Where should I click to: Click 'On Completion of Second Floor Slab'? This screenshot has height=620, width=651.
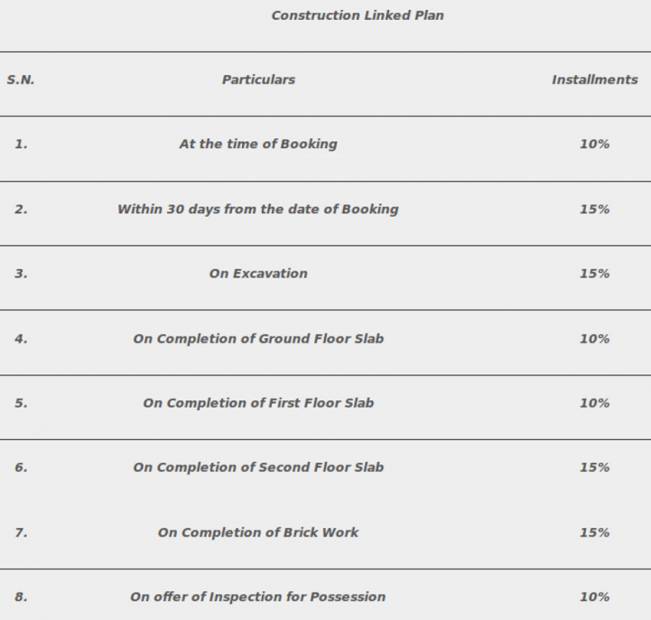click(x=258, y=467)
